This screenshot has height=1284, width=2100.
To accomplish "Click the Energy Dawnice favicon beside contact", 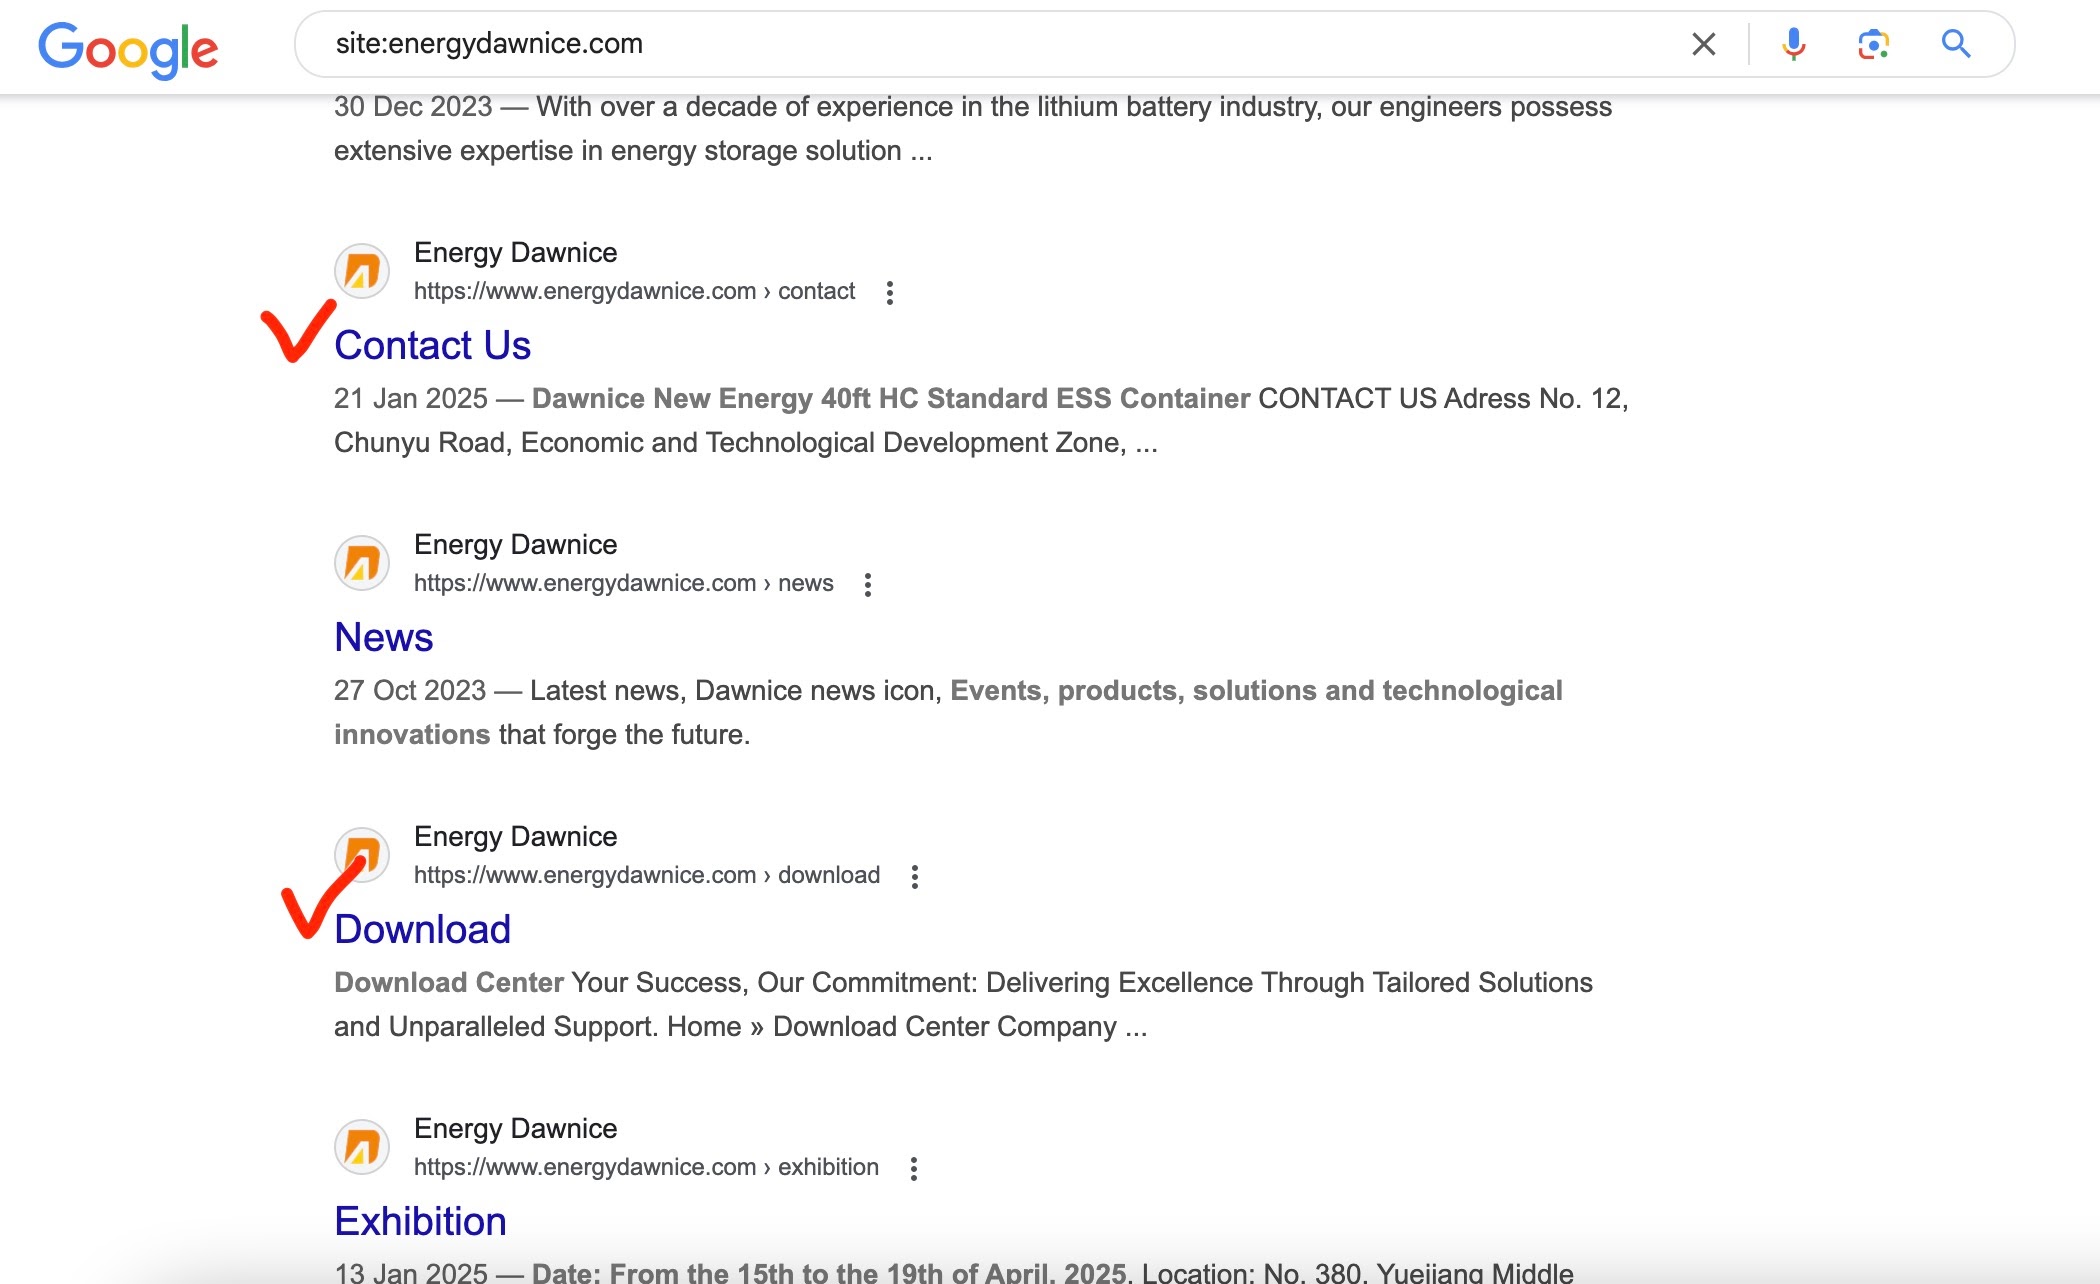I will tap(362, 271).
